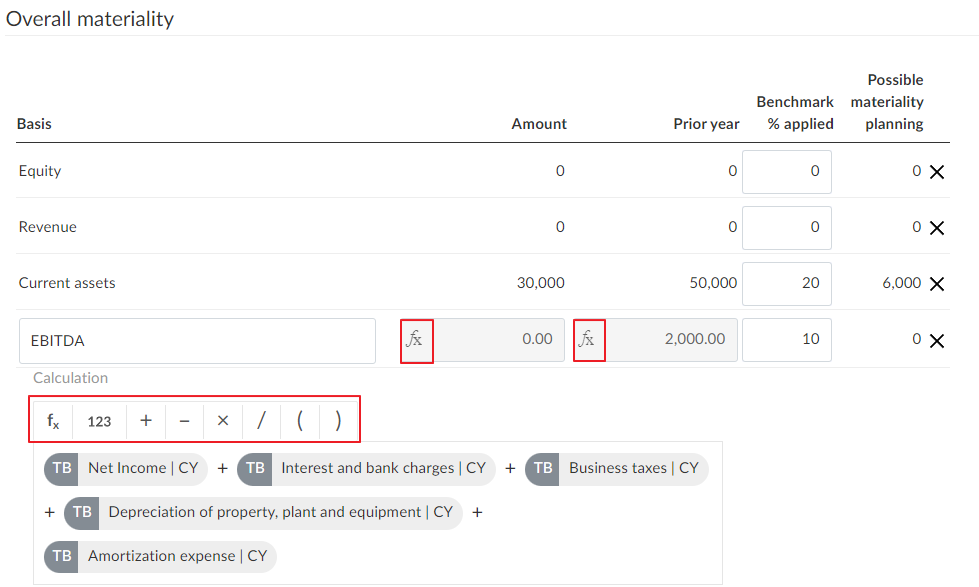The image size is (979, 587).
Task: Insert the multiply operator in the calculation
Action: click(223, 421)
